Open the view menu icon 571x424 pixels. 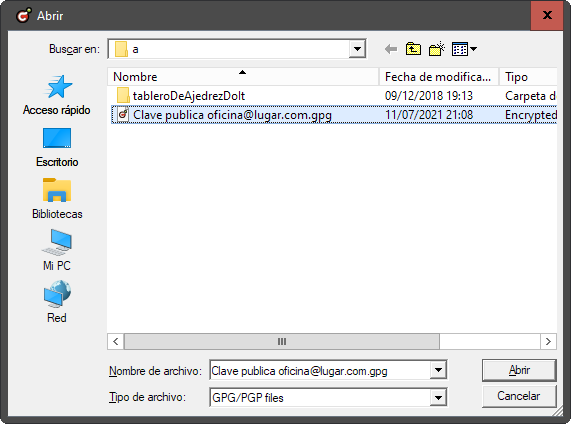click(x=464, y=49)
